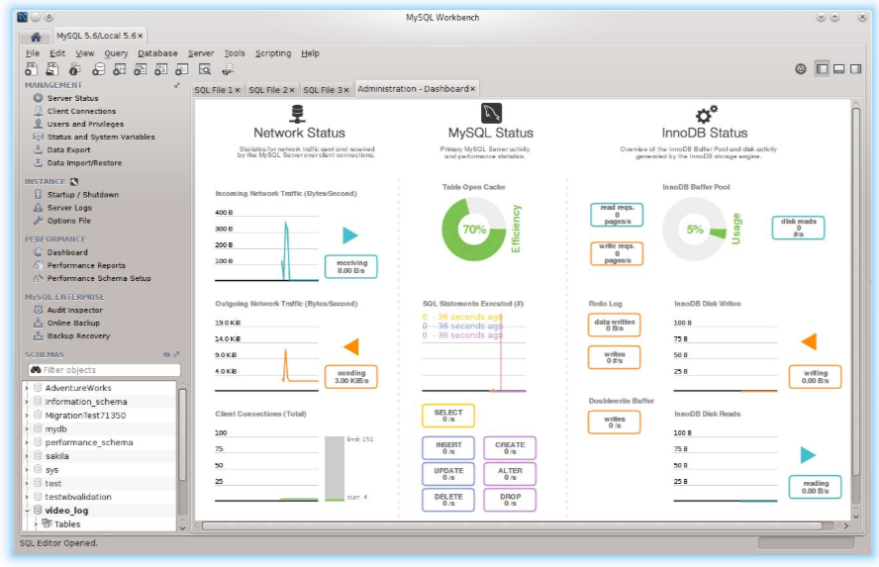Viewport: 879px width, 567px height.
Task: Open the Performance Dashboard item
Action: 67,252
